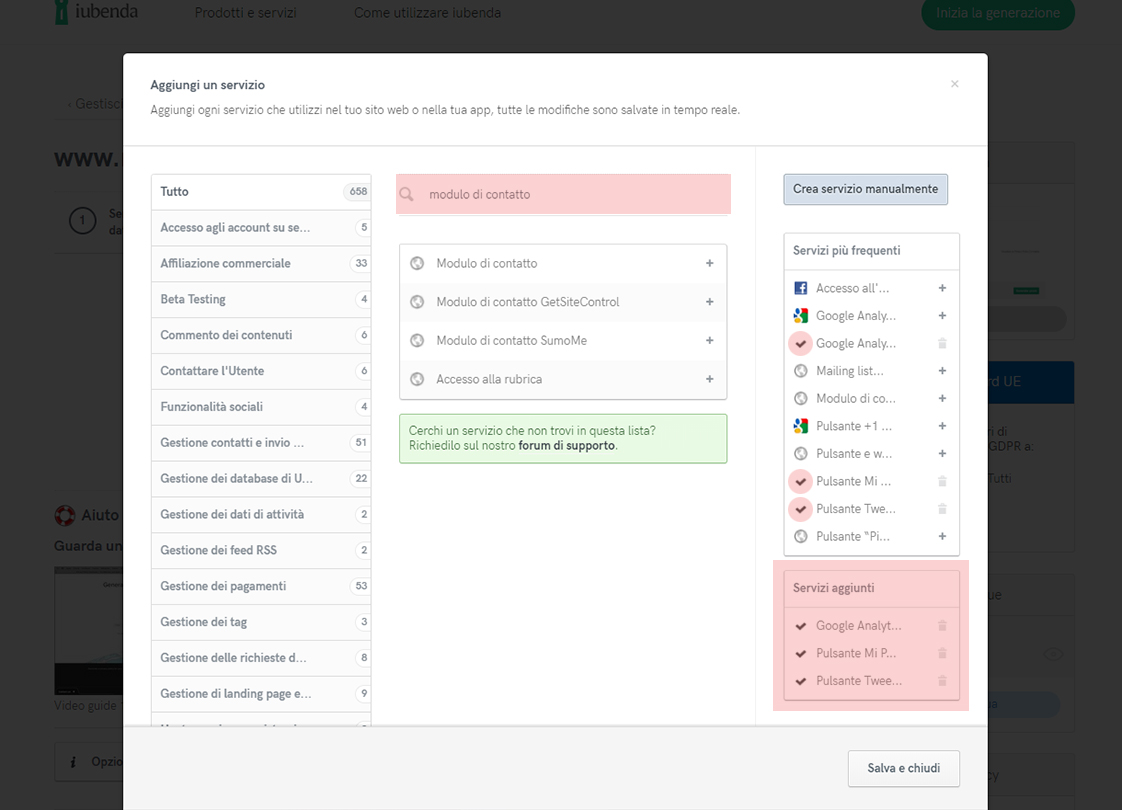Select Gestione dei dati di attività category
The image size is (1122, 810).
[x=261, y=514]
